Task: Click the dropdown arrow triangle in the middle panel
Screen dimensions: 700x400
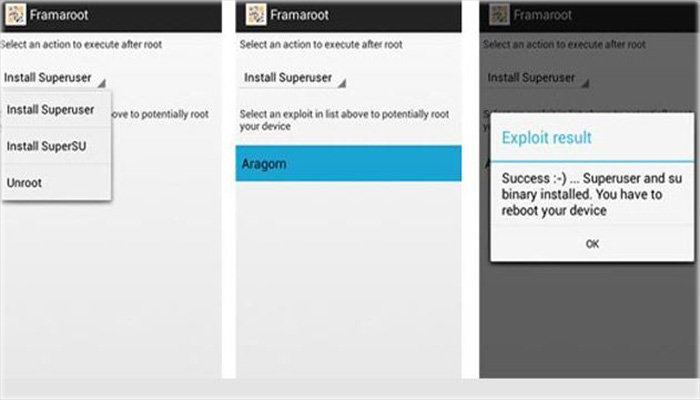Action: 342,83
